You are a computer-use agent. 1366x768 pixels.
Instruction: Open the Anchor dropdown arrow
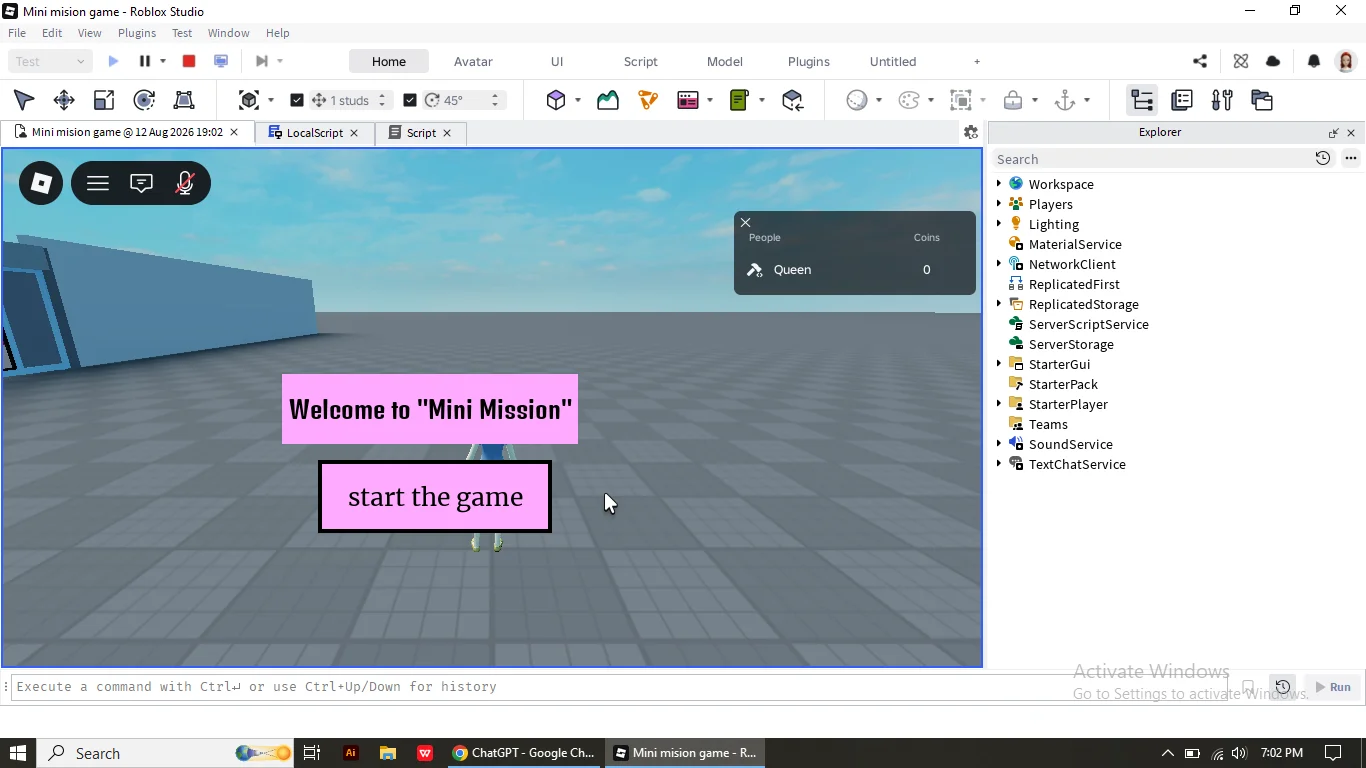pos(1087,100)
